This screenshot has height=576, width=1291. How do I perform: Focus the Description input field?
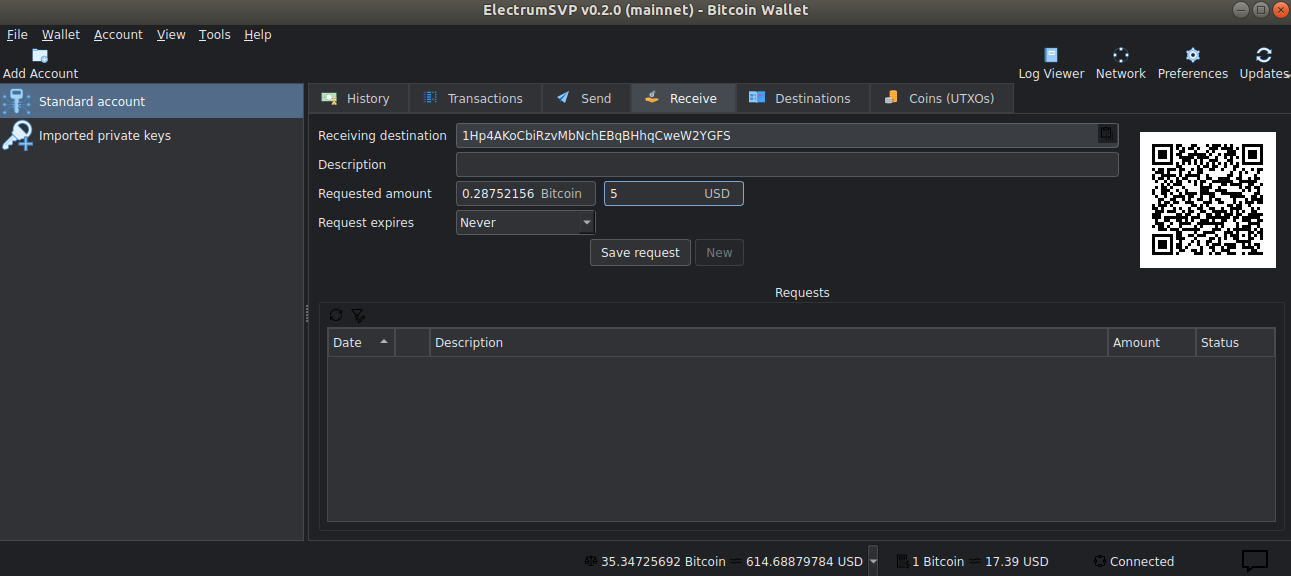tap(787, 164)
